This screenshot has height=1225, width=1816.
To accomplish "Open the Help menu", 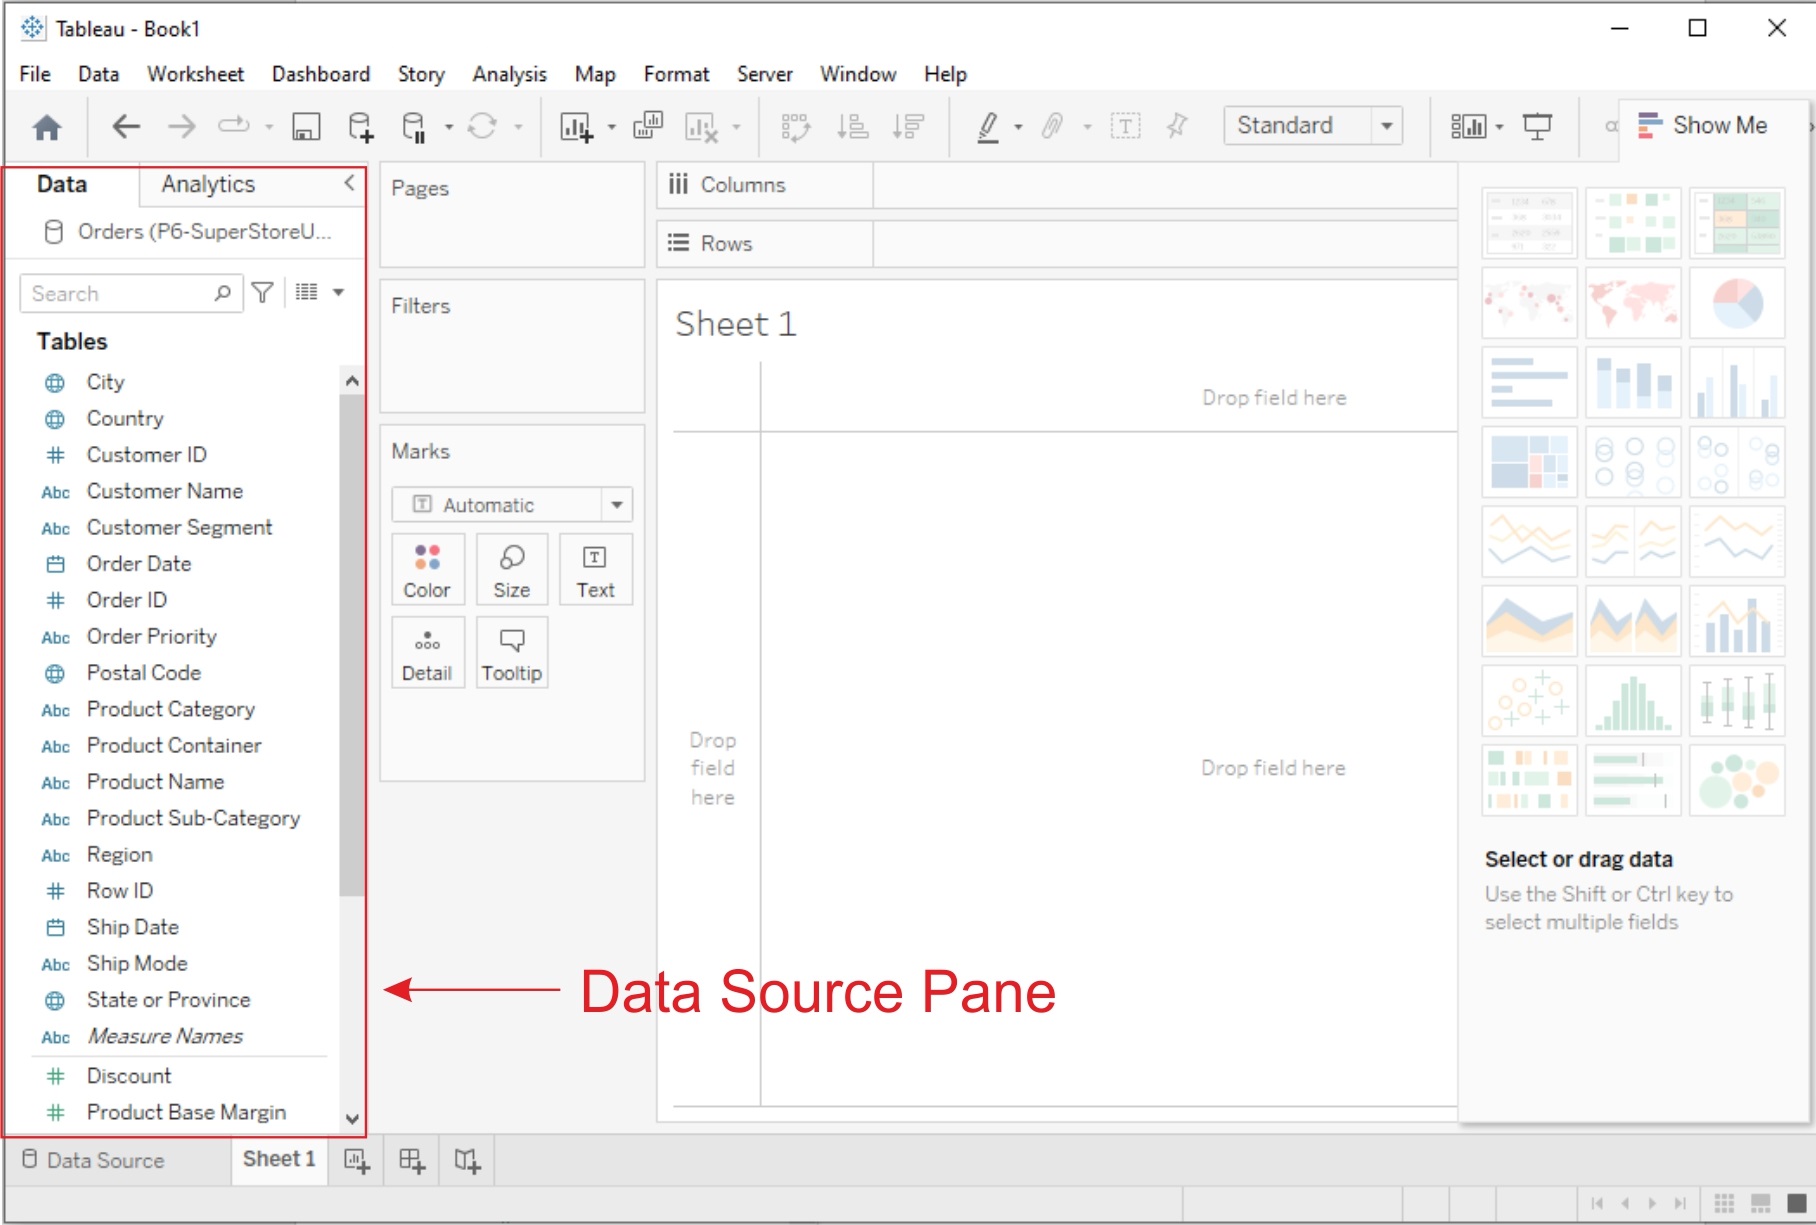I will 945,74.
